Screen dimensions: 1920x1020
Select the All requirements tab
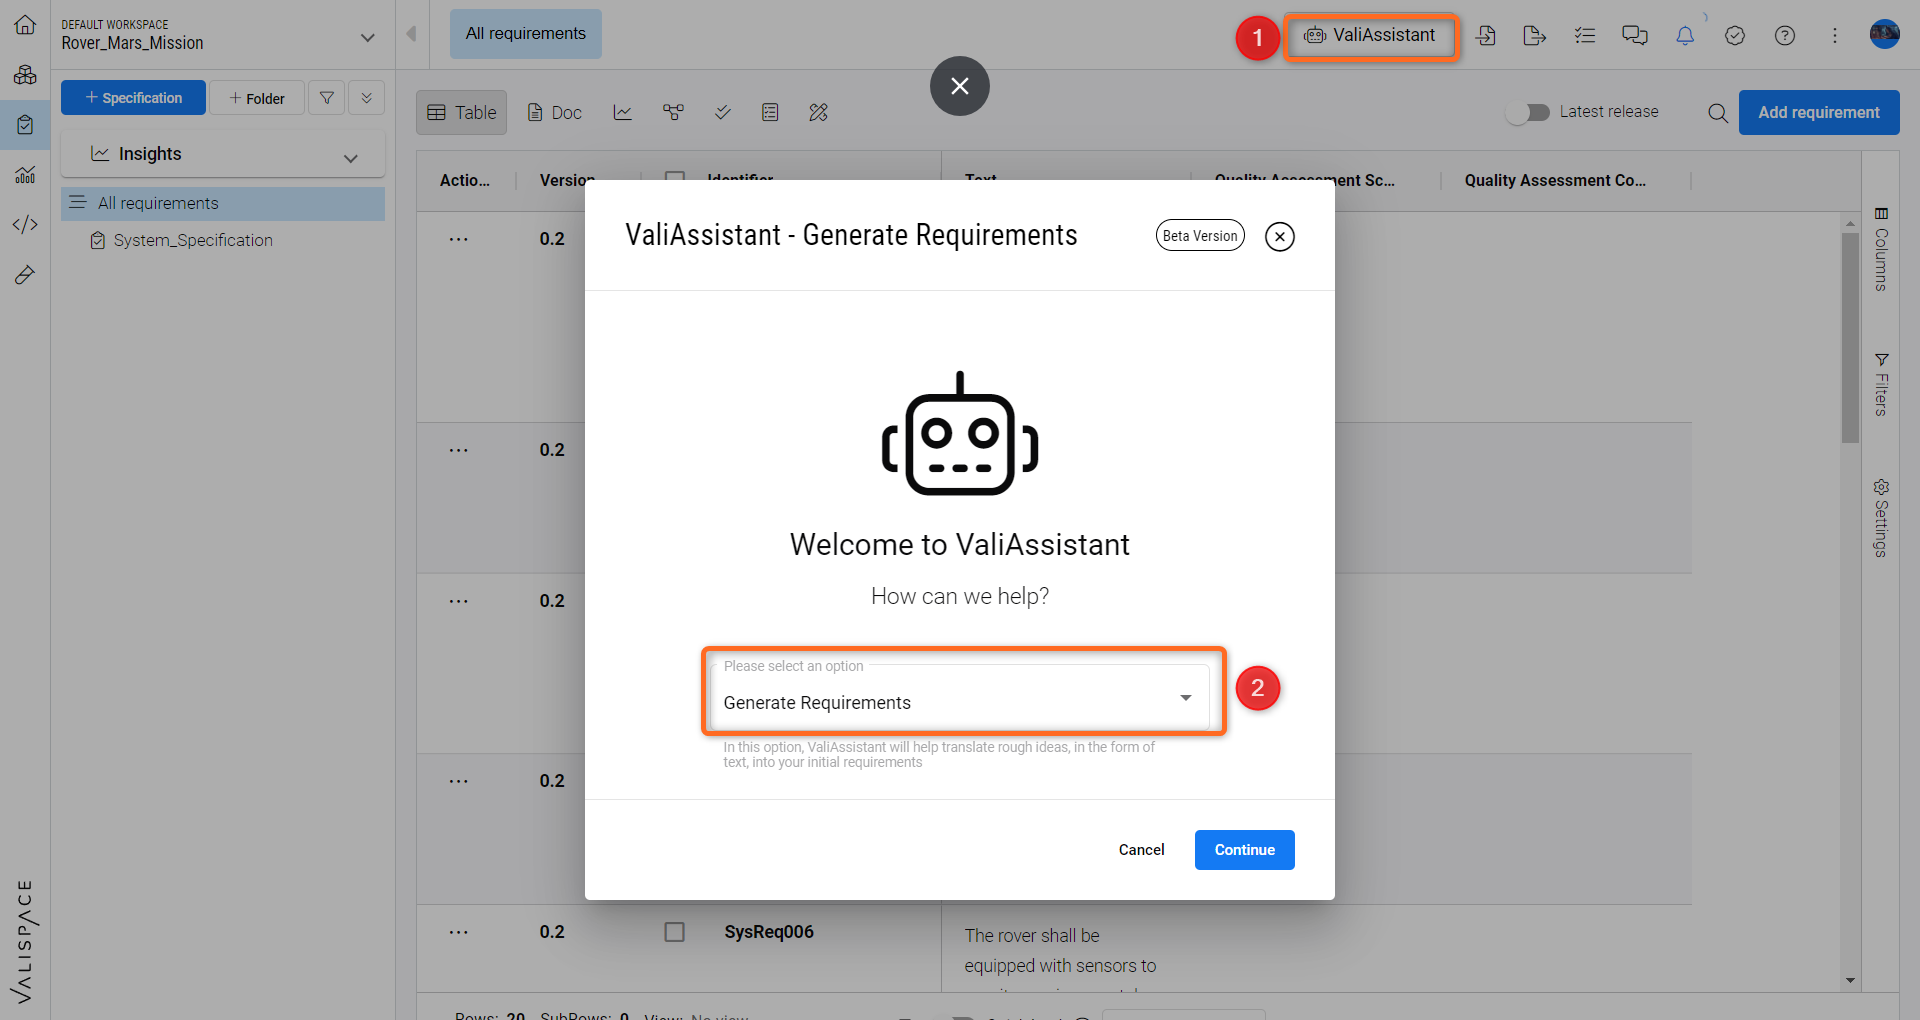(526, 34)
